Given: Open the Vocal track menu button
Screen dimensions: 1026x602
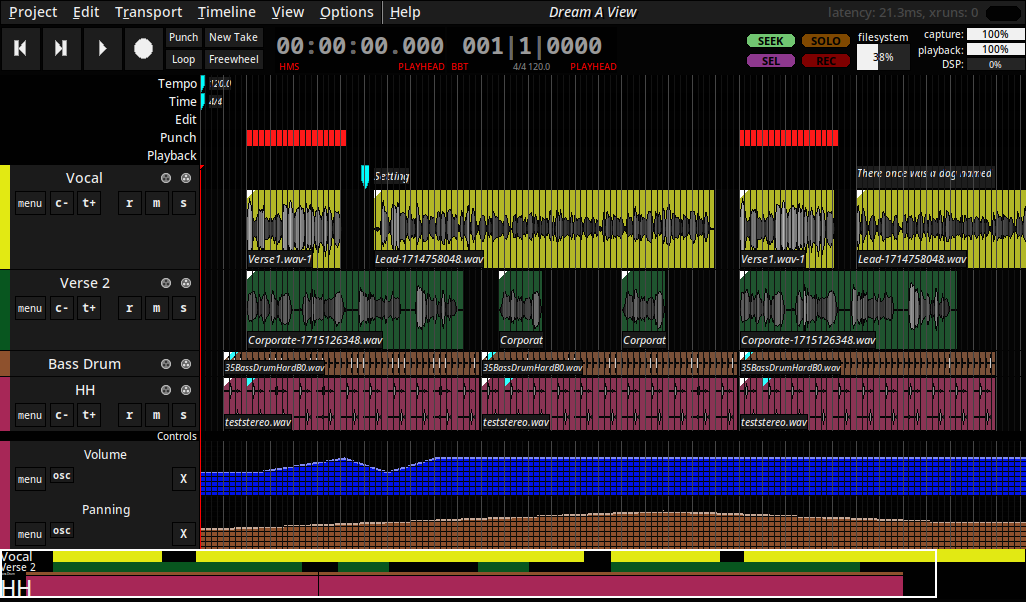Looking at the screenshot, I should coord(30,204).
